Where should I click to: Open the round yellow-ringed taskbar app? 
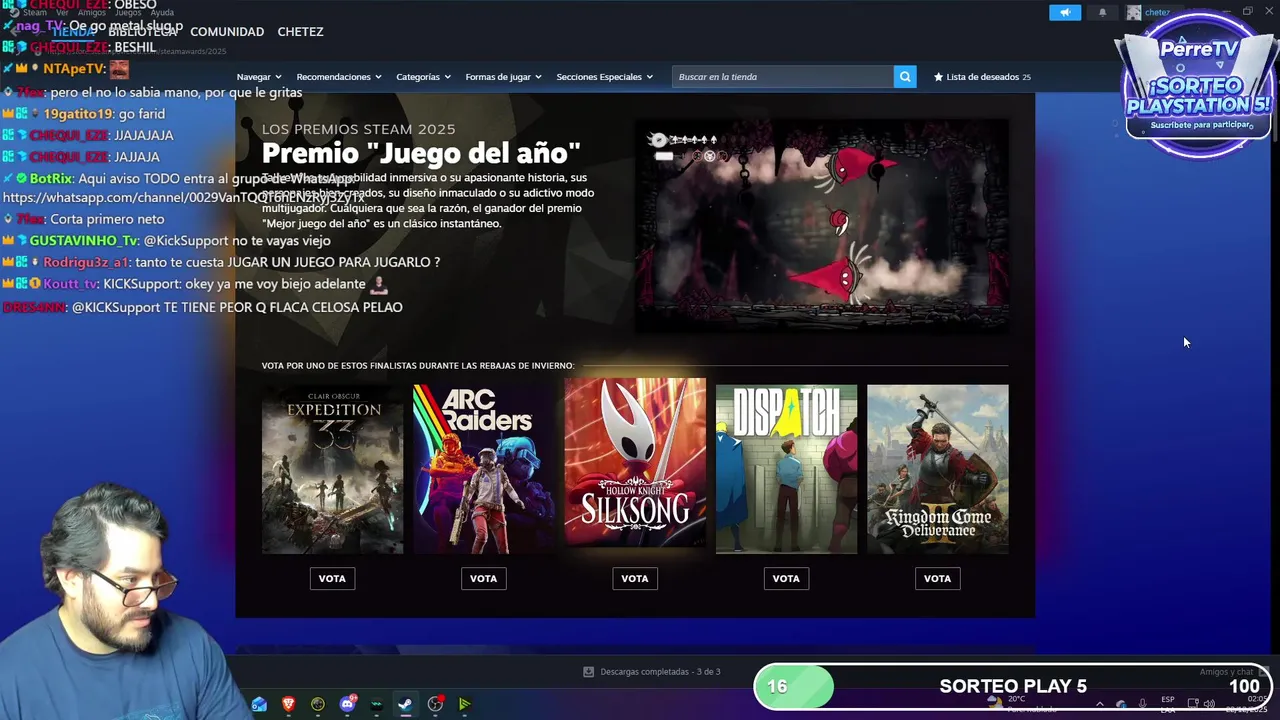click(x=318, y=704)
